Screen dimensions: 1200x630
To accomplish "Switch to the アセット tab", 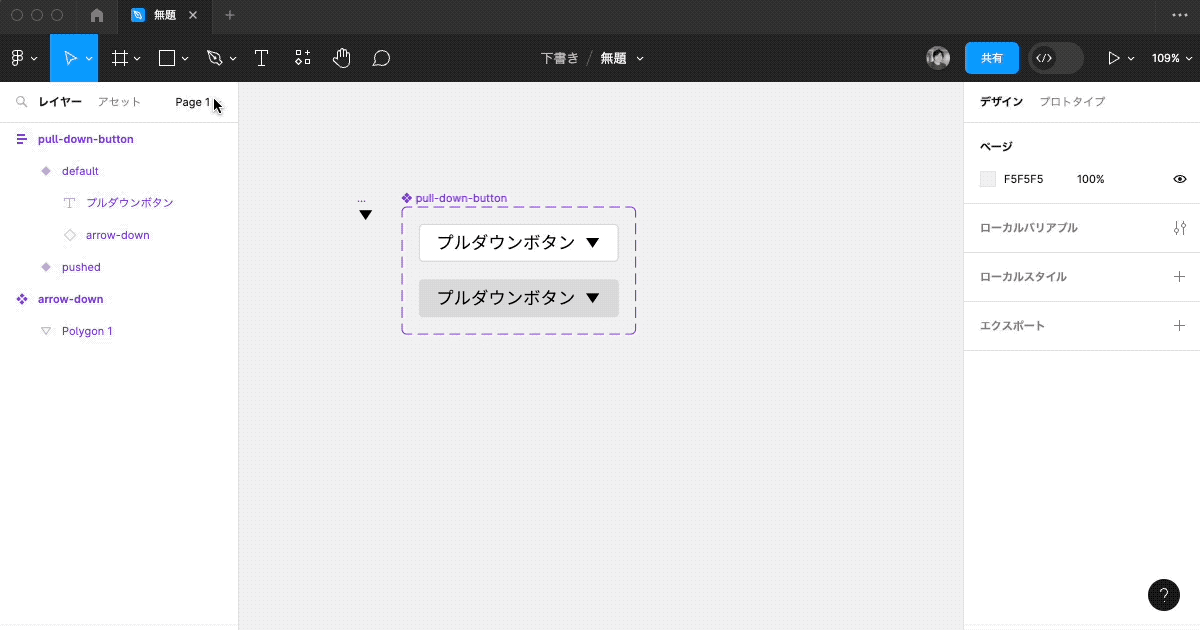I will coord(118,101).
